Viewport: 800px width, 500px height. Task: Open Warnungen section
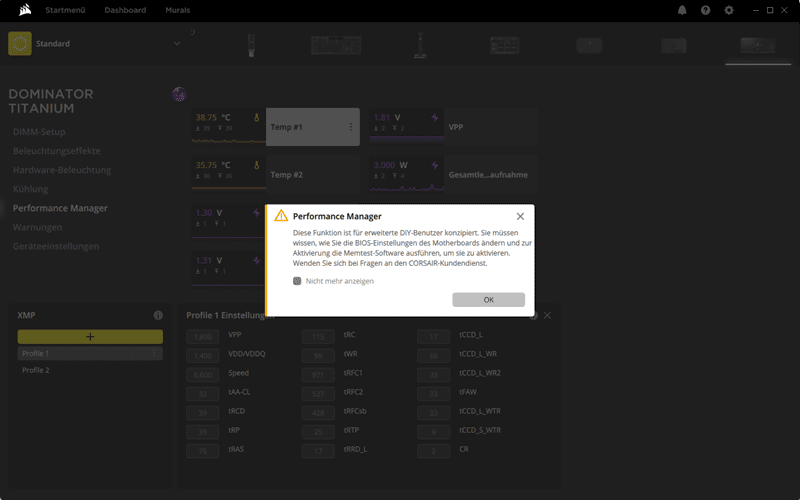click(x=37, y=227)
